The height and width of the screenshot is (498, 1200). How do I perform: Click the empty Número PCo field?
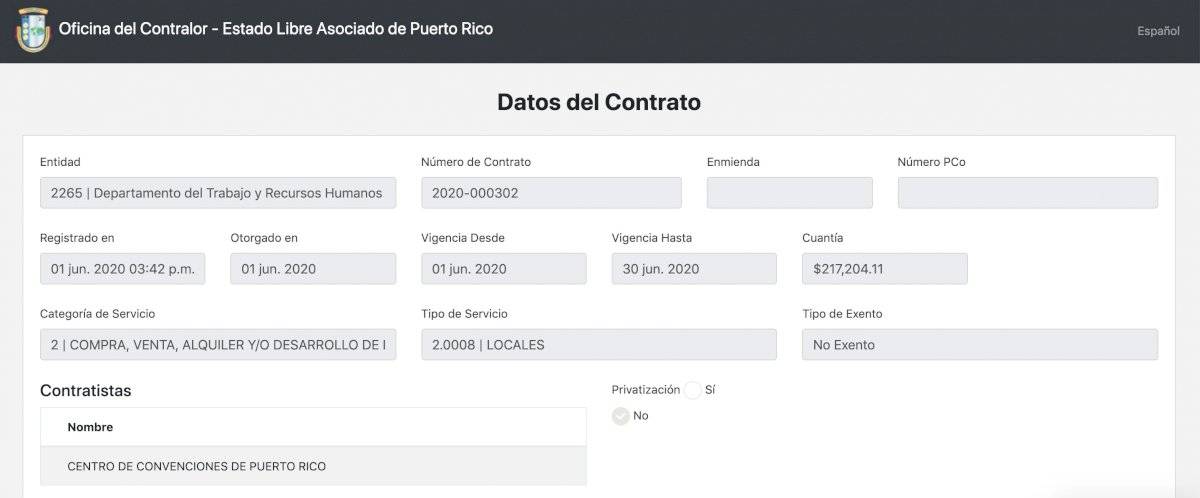coord(1028,193)
